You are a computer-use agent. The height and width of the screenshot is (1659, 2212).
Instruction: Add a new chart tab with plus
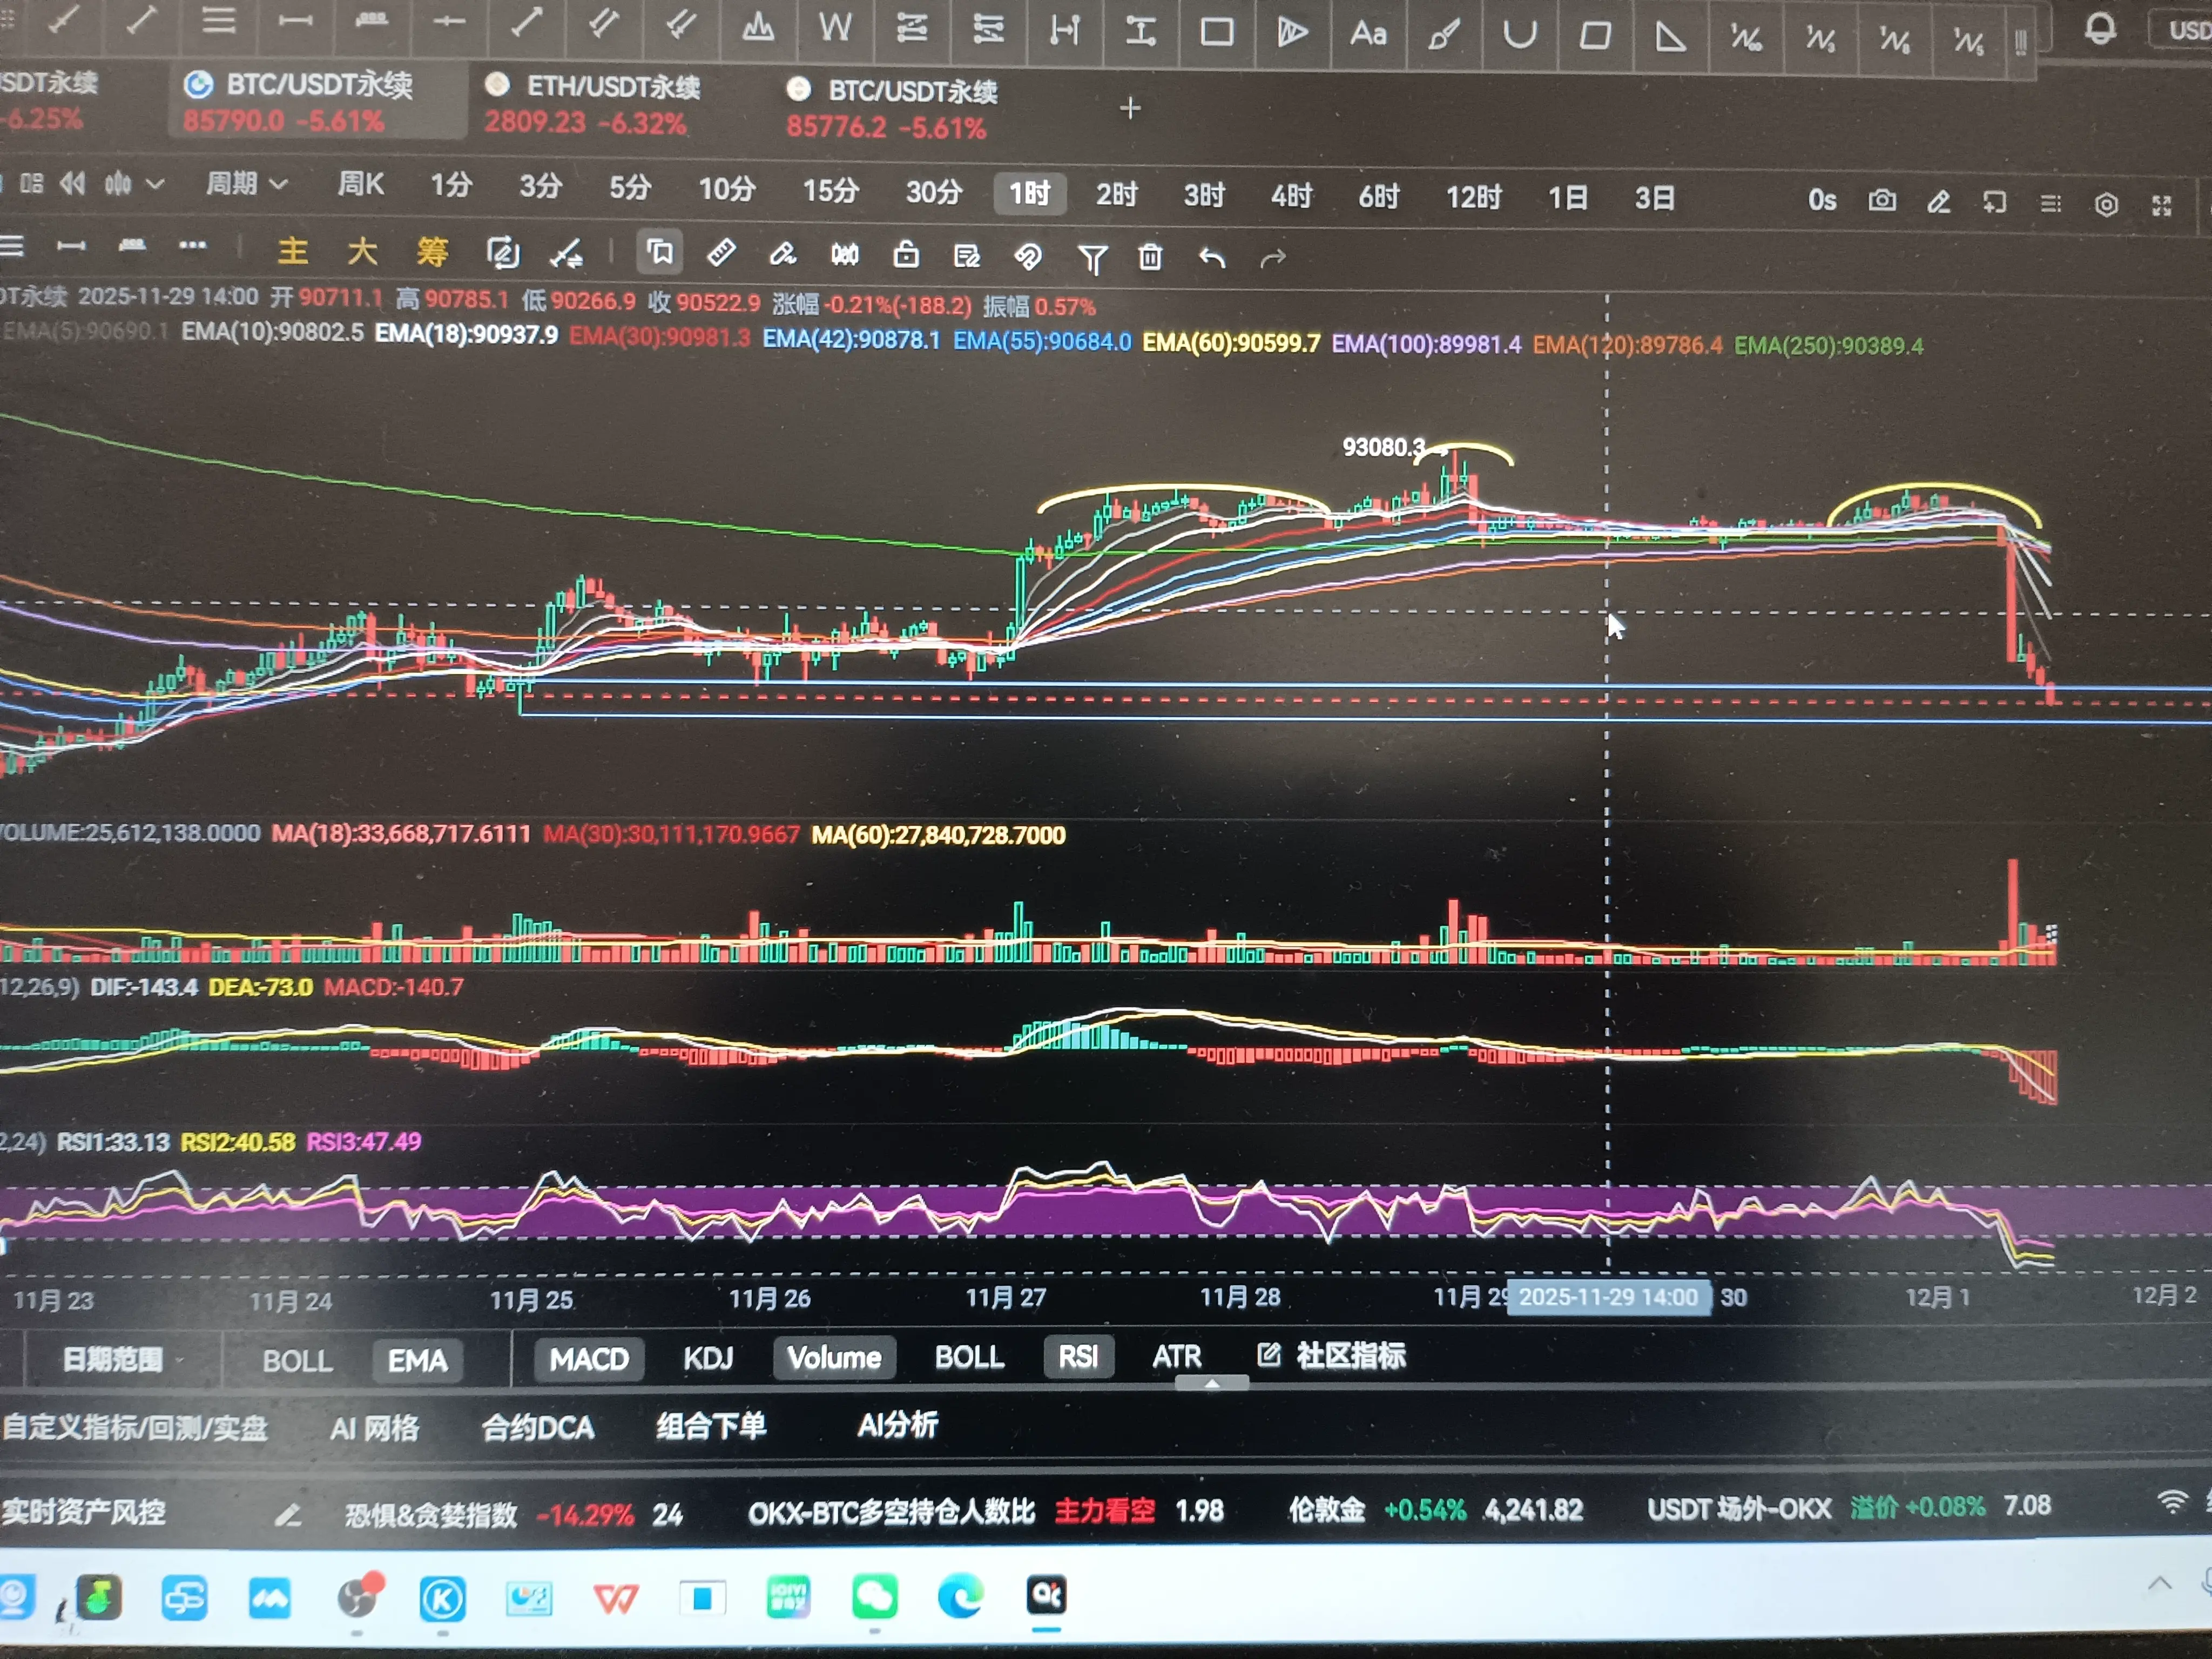1130,108
